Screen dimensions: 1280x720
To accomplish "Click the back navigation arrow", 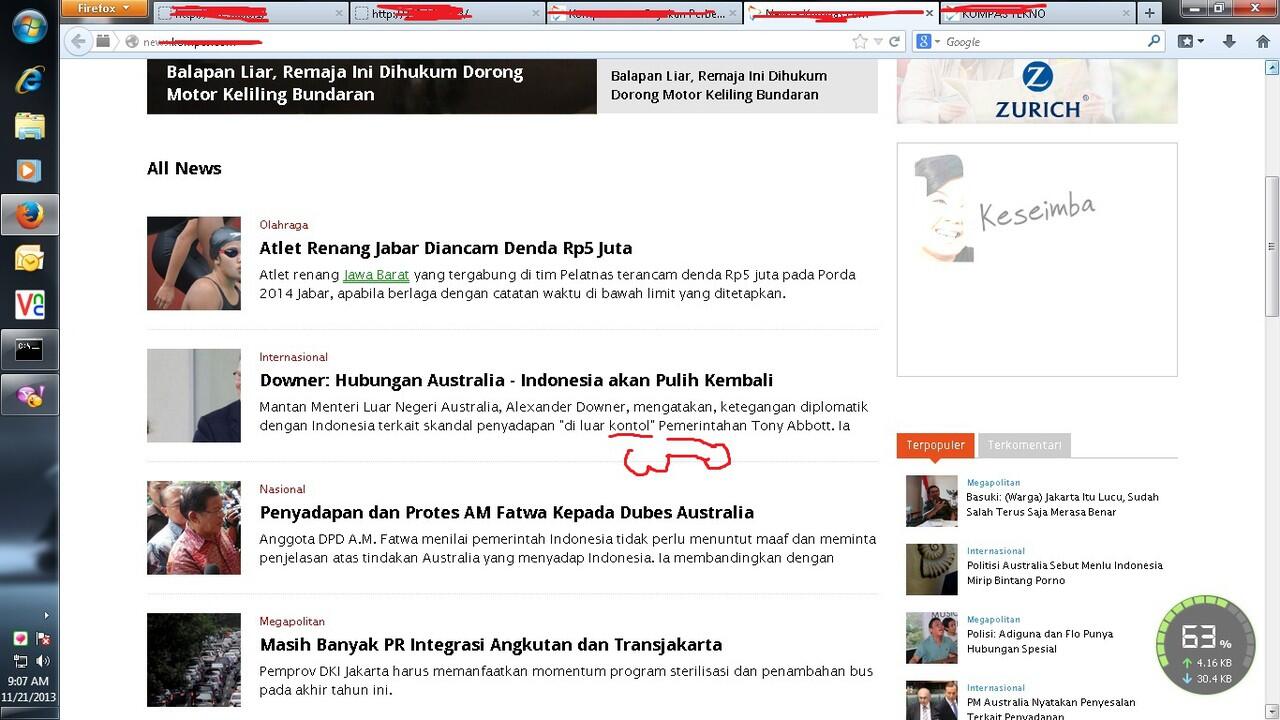I will 78,41.
